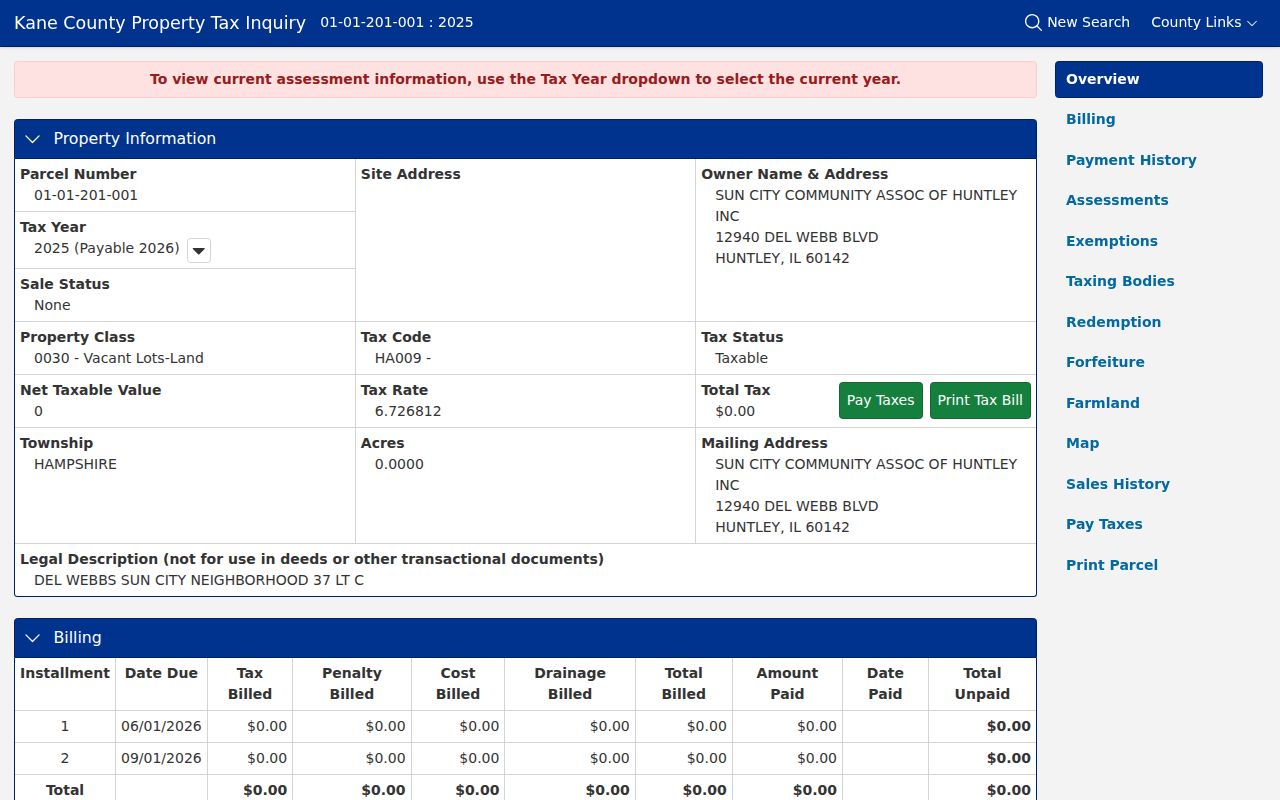
Task: Click the property class 0030 - Vacant Lots-Land
Action: coord(119,358)
